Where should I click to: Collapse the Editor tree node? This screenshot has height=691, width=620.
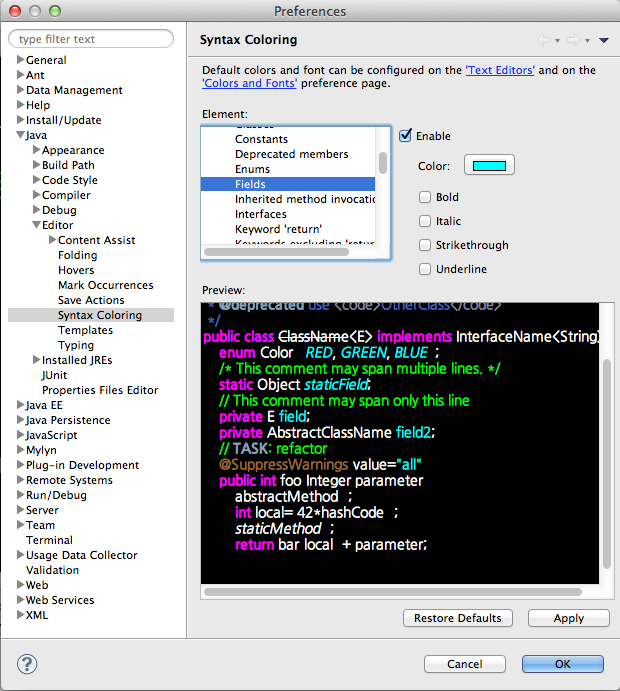click(x=37, y=225)
